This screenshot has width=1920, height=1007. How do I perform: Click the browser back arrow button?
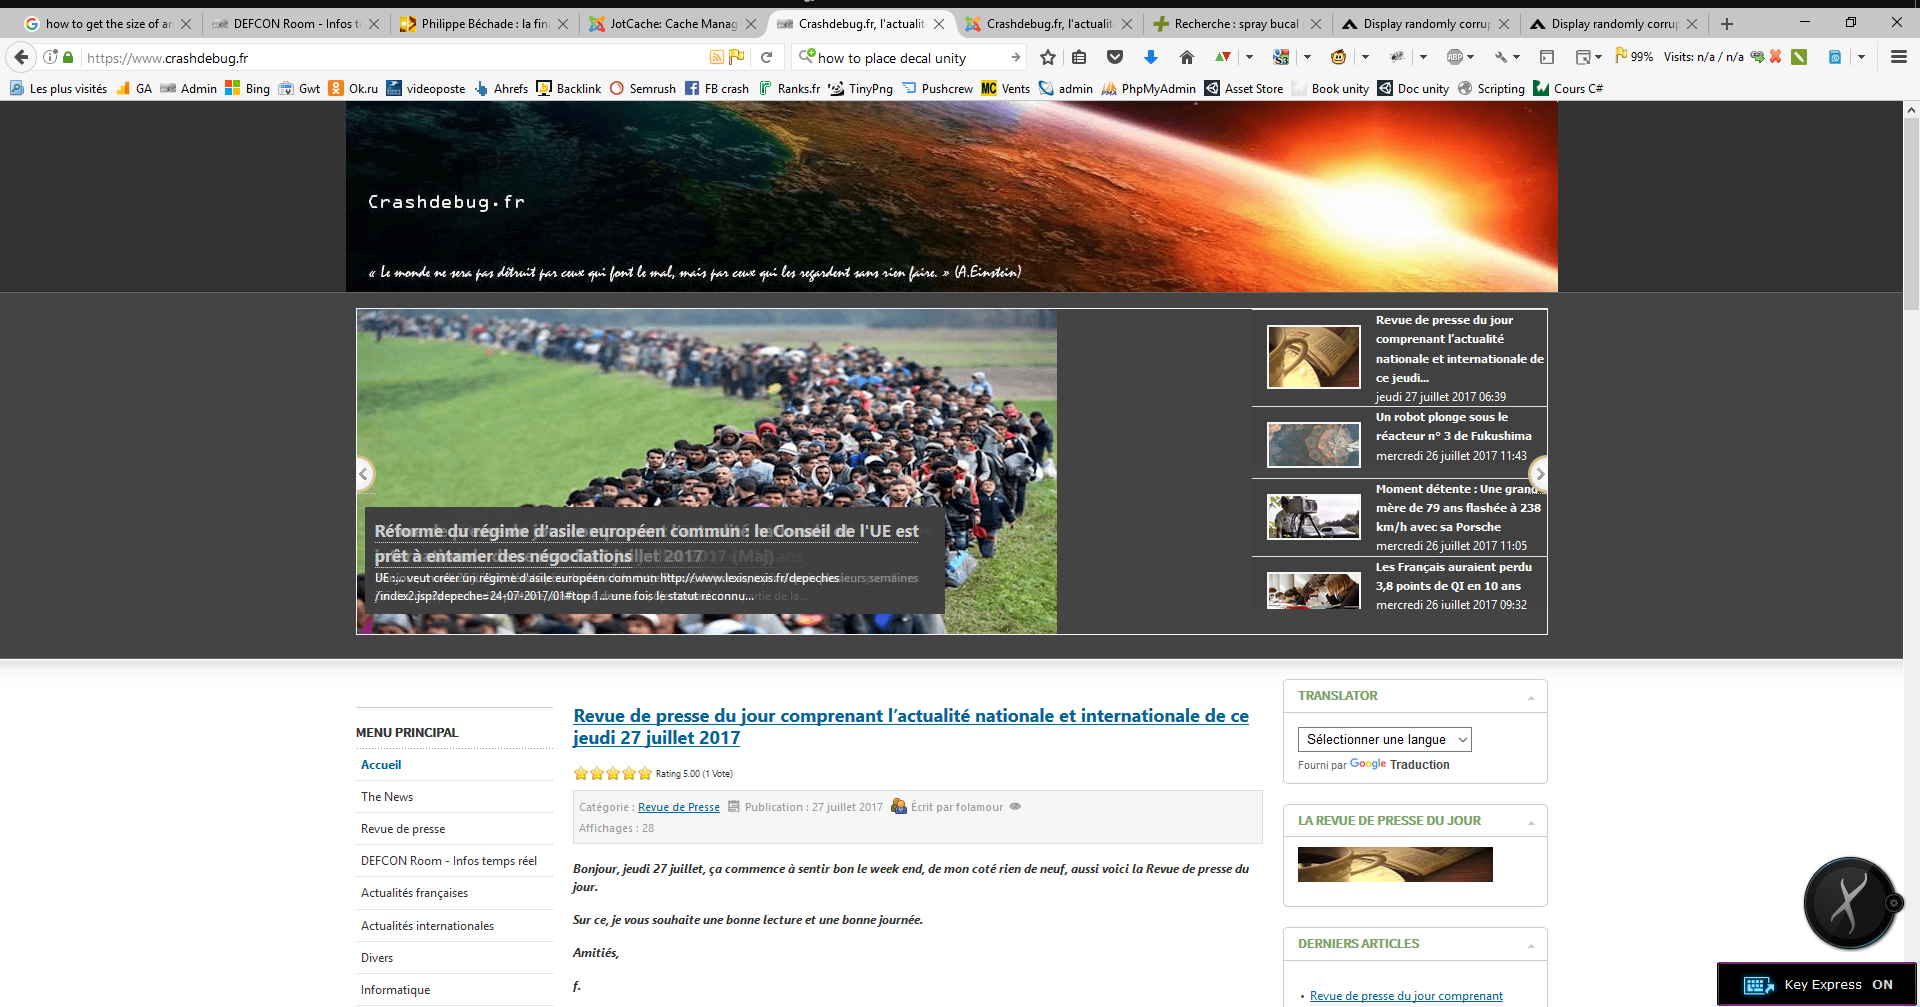click(21, 57)
